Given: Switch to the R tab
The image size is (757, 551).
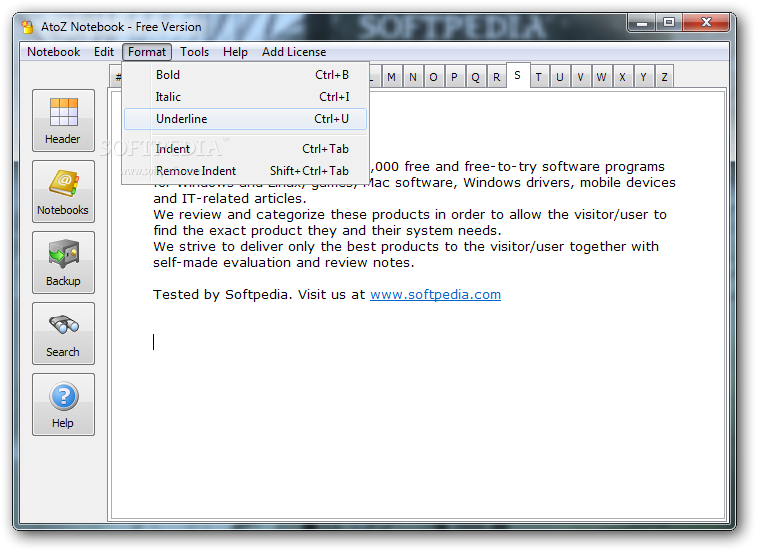Looking at the screenshot, I should [x=496, y=77].
